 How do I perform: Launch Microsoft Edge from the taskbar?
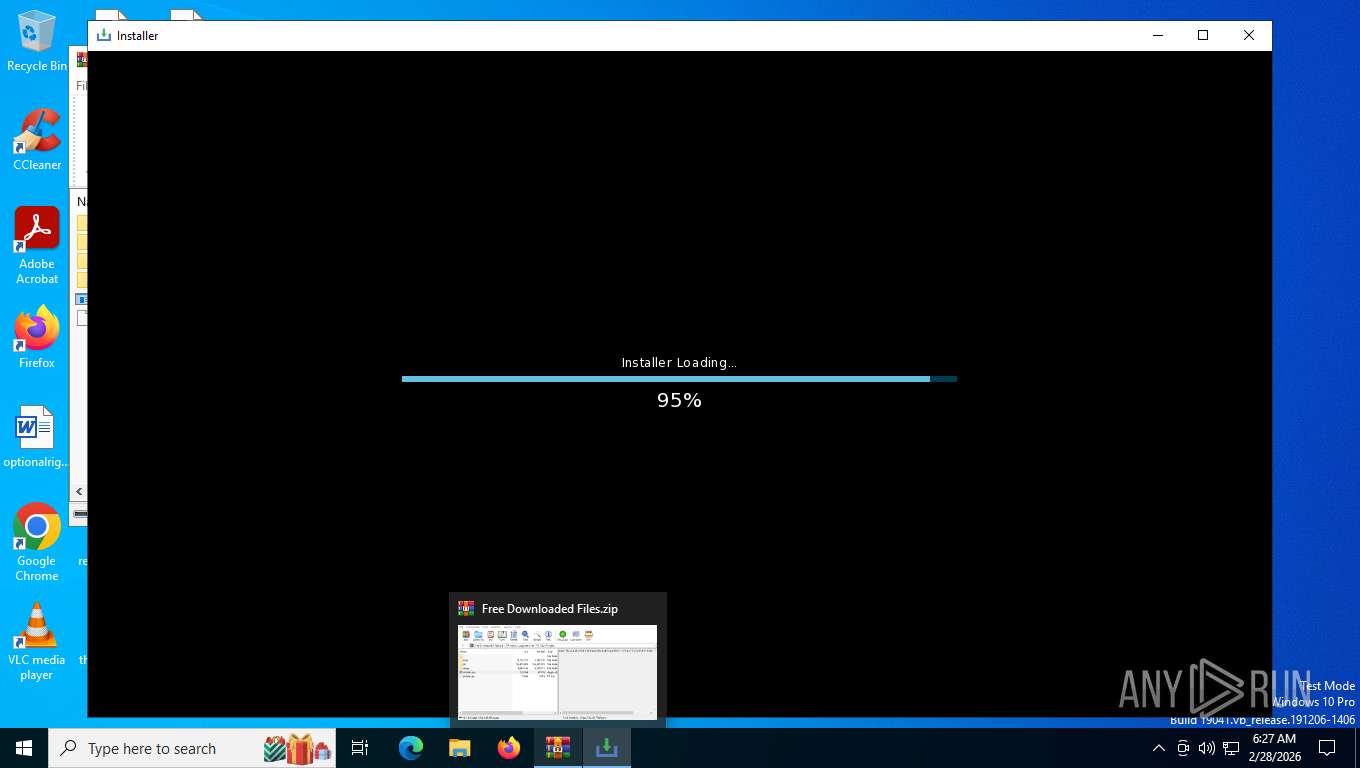(411, 748)
